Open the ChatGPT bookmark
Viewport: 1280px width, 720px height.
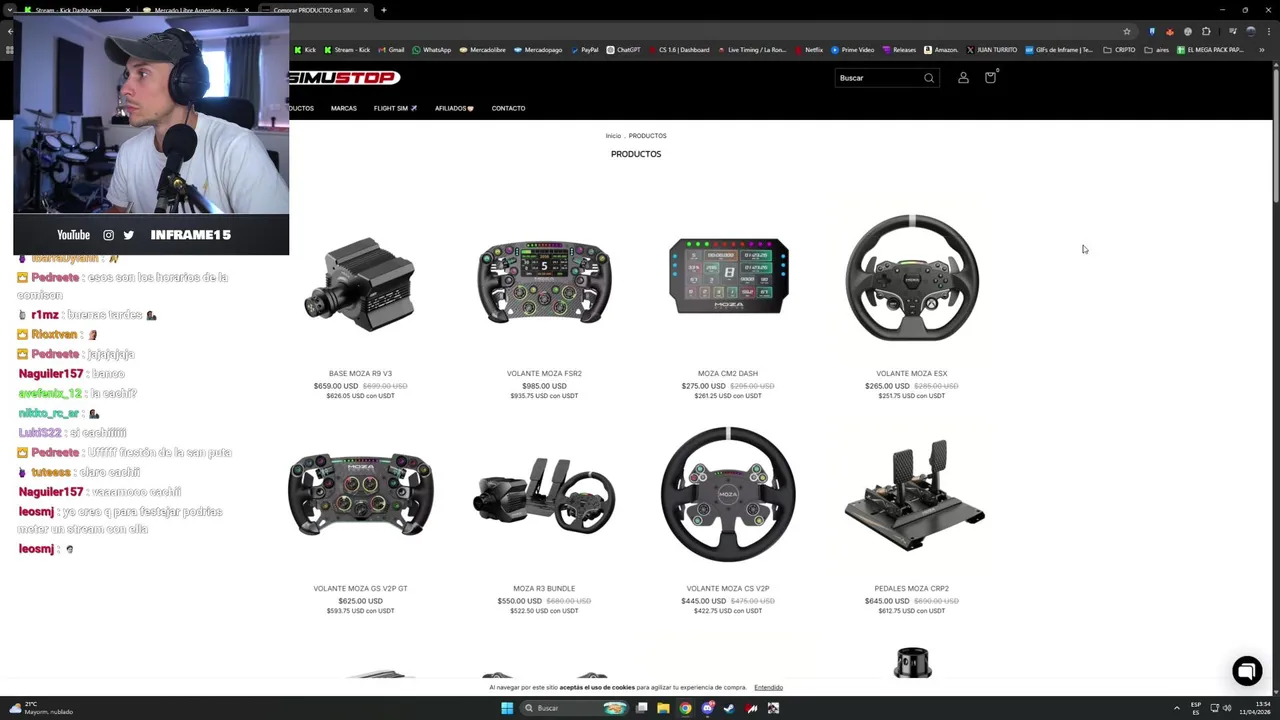pos(623,50)
